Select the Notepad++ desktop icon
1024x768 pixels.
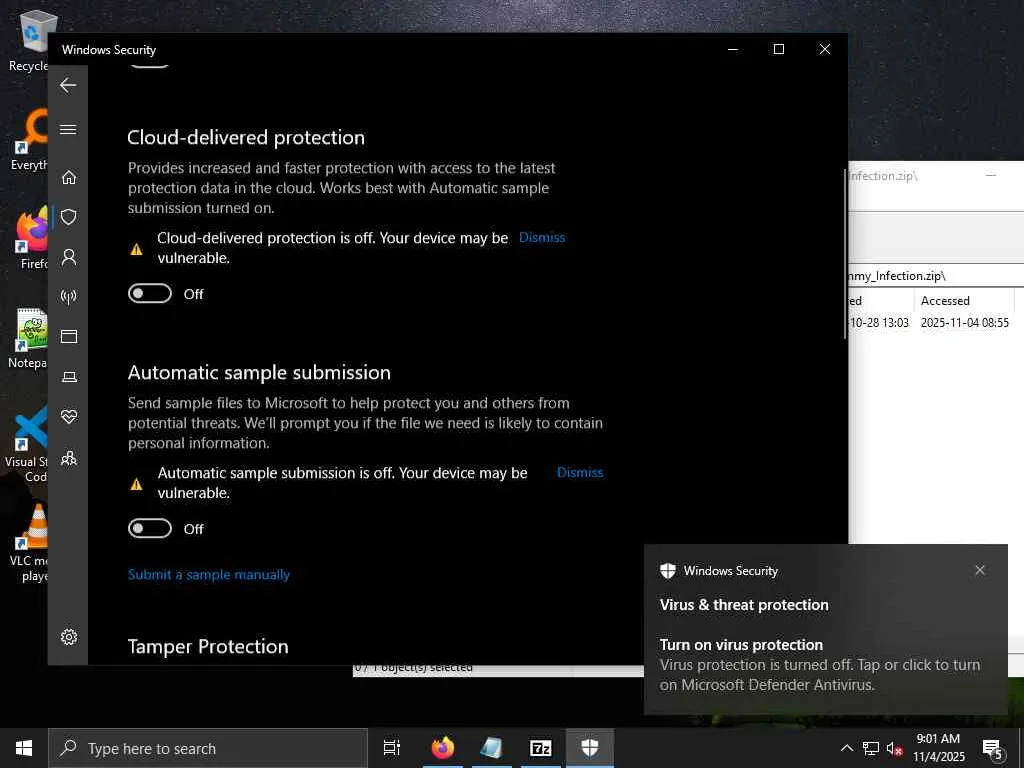[x=27, y=338]
